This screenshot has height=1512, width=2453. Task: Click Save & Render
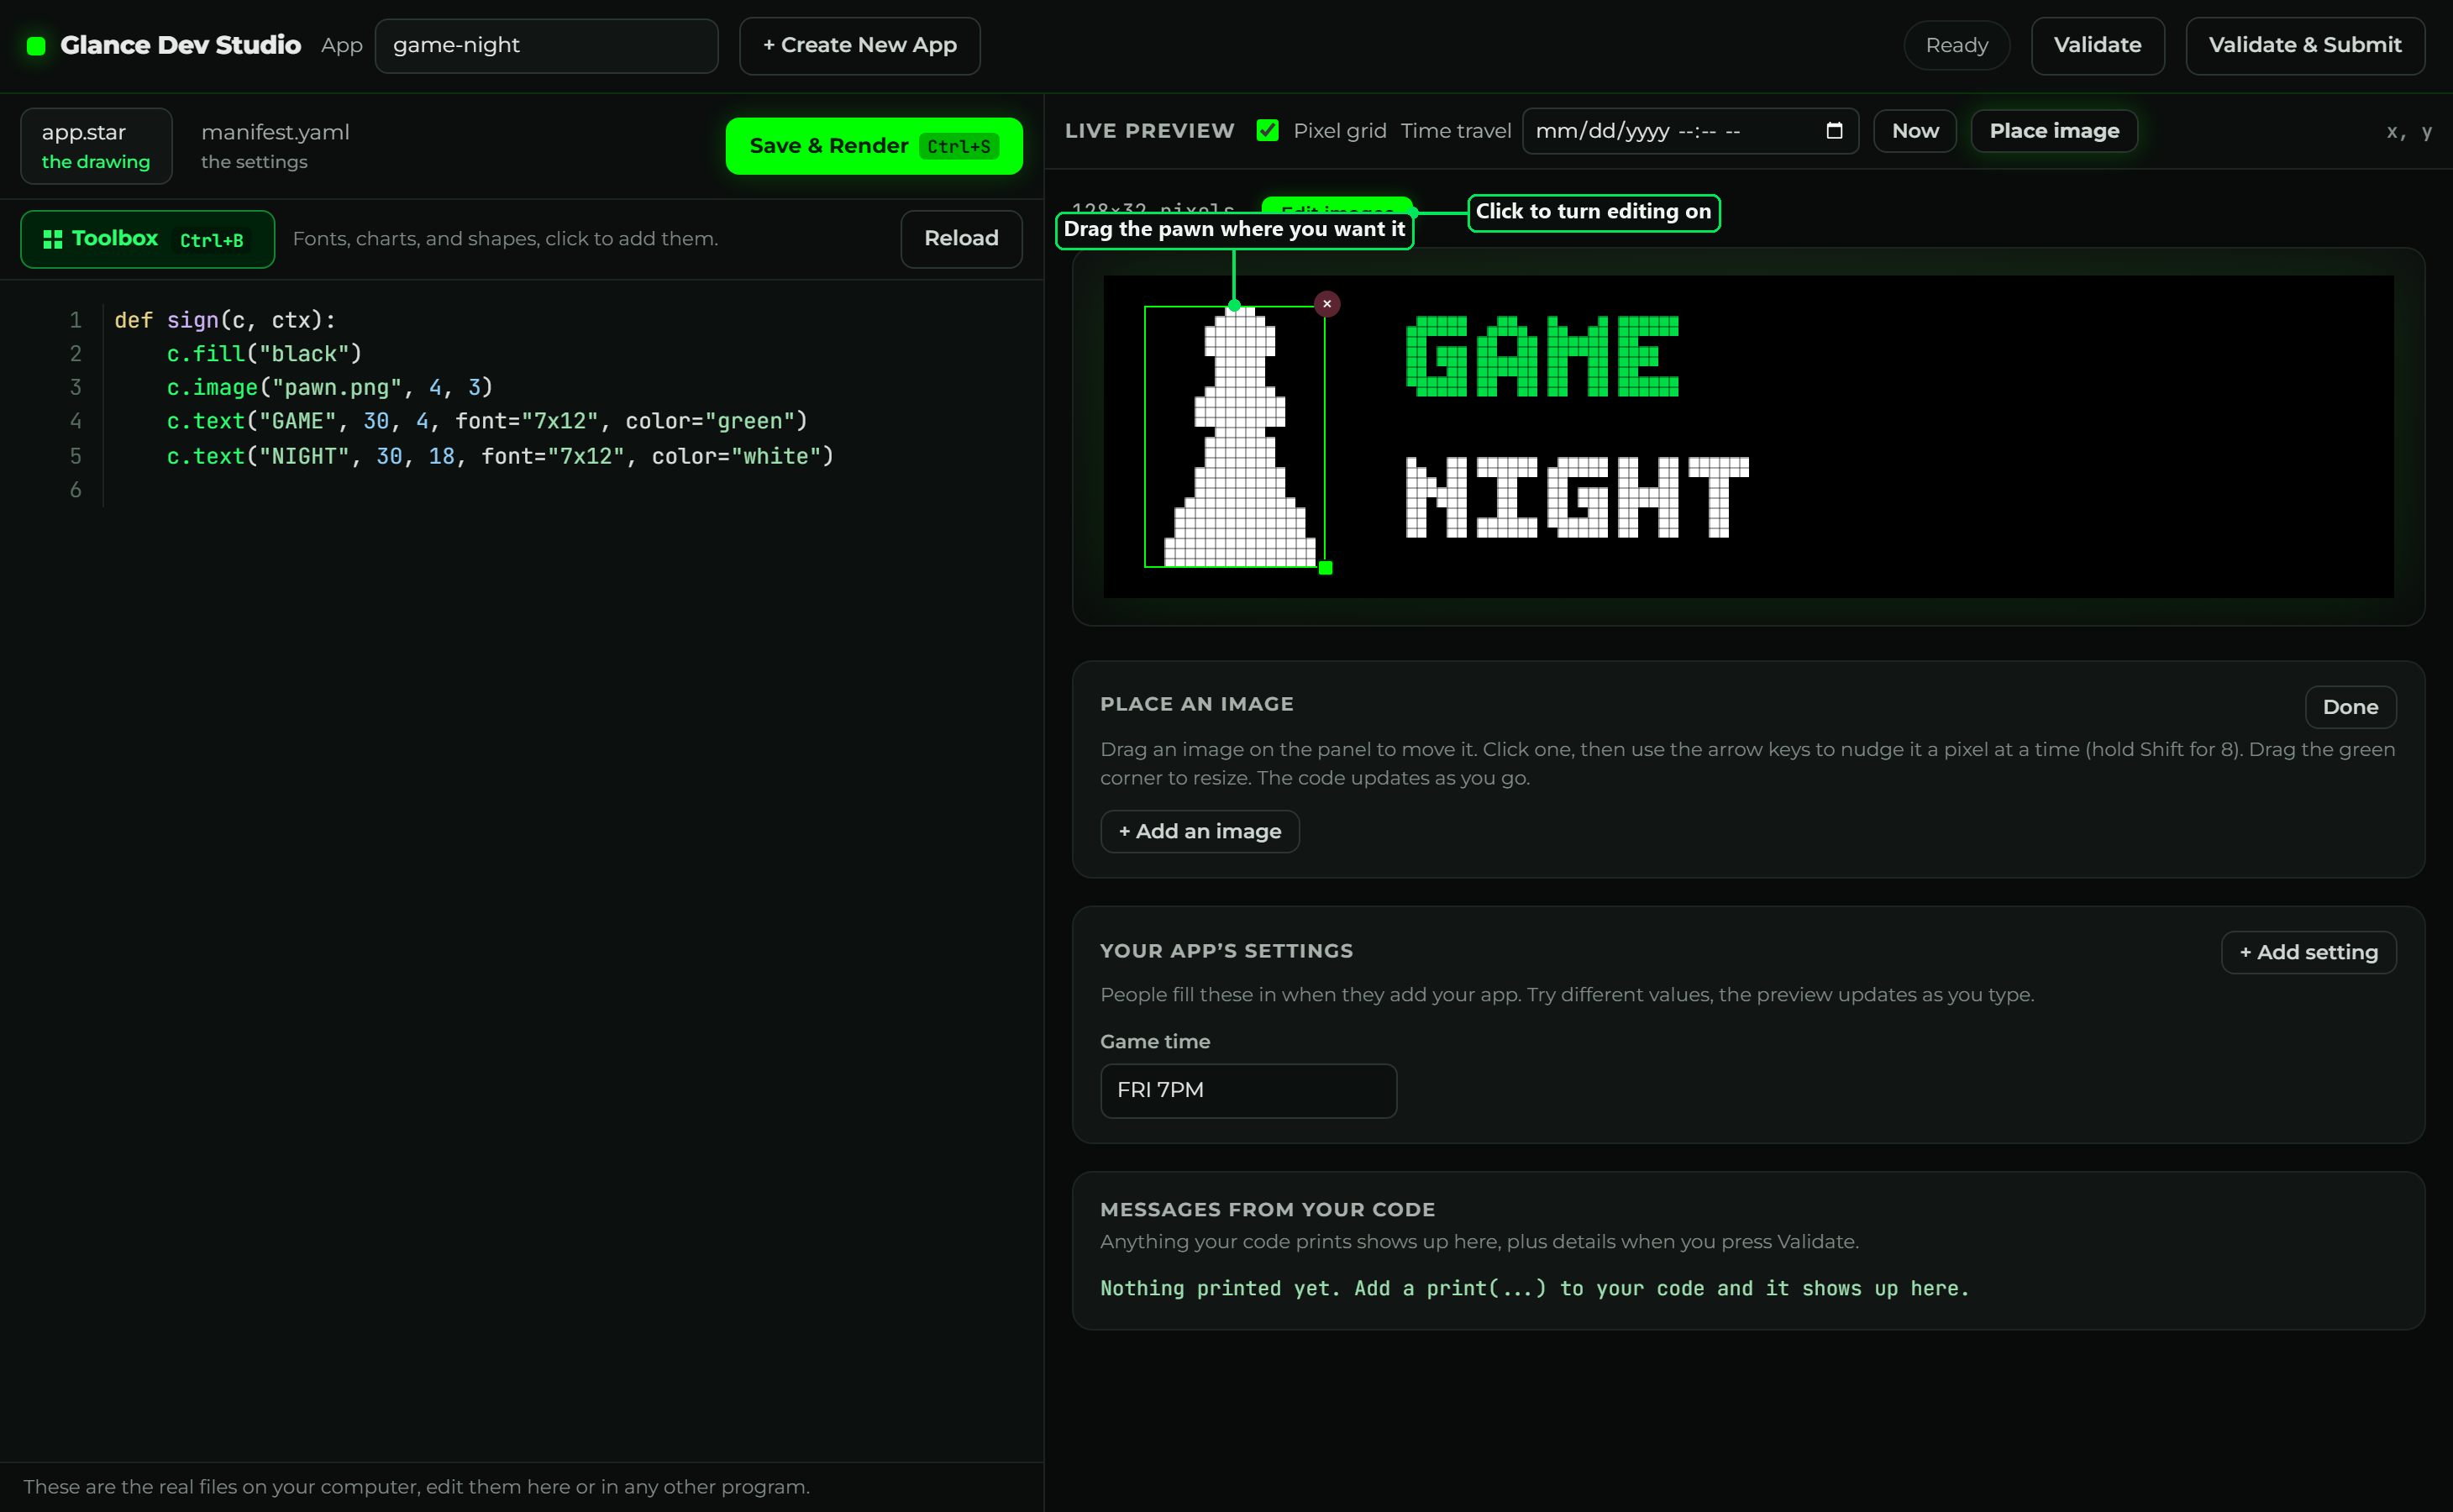pyautogui.click(x=874, y=146)
